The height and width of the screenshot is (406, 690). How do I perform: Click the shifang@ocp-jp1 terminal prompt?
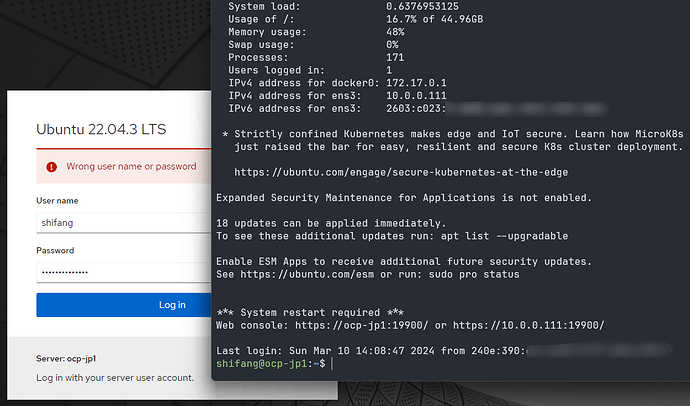(271, 363)
